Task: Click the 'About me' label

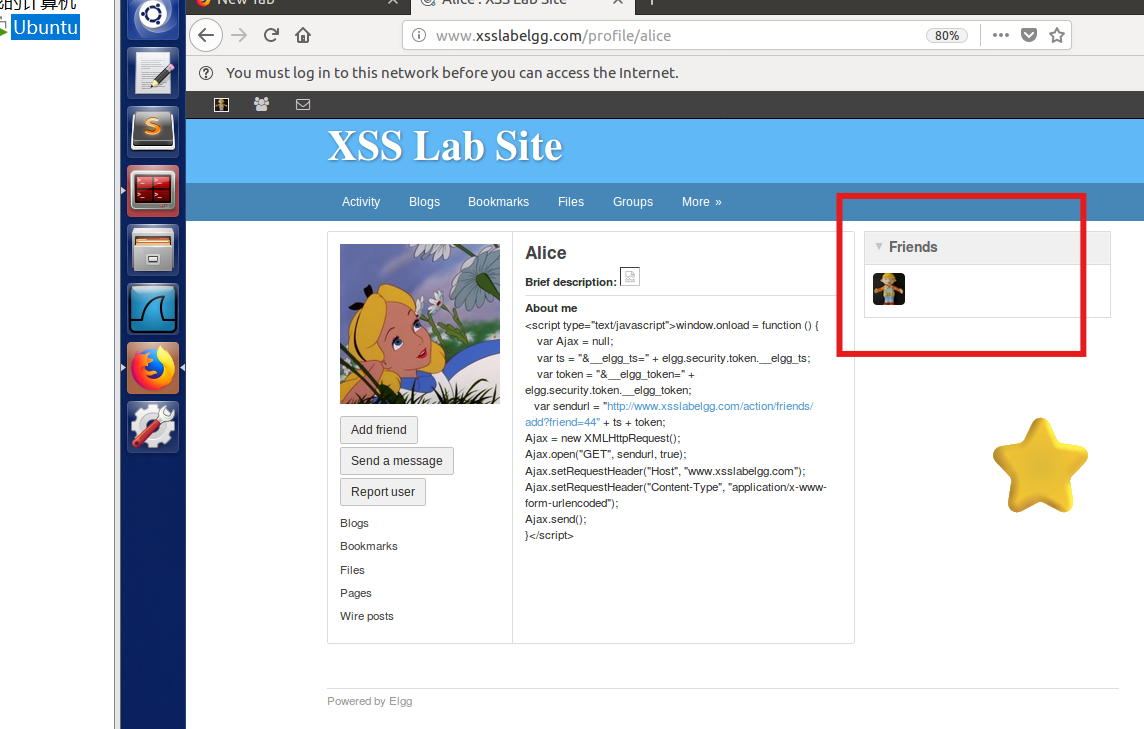Action: pyautogui.click(x=551, y=308)
